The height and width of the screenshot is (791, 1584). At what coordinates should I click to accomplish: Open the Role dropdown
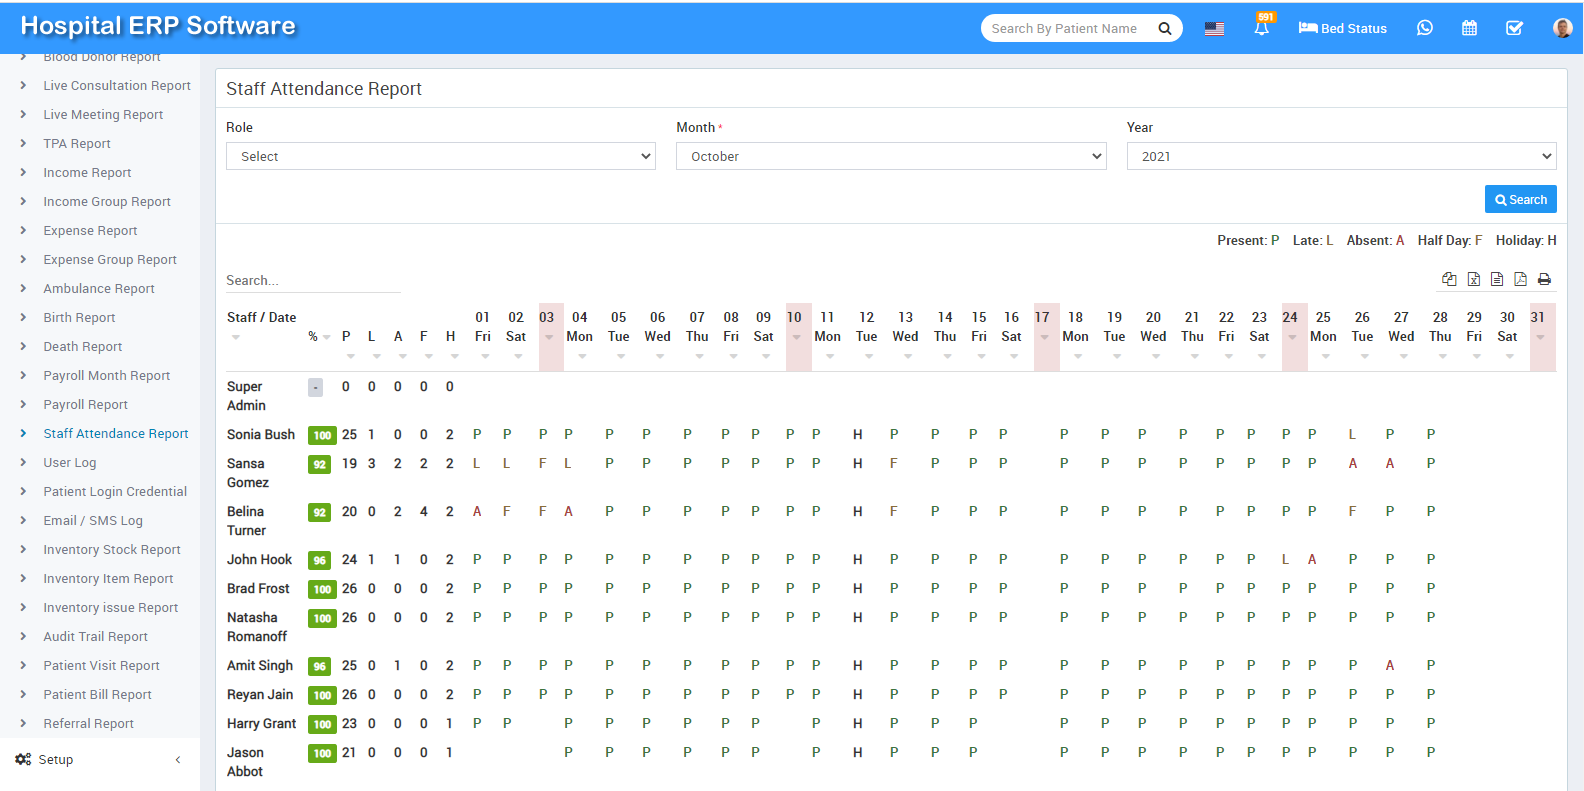(440, 156)
